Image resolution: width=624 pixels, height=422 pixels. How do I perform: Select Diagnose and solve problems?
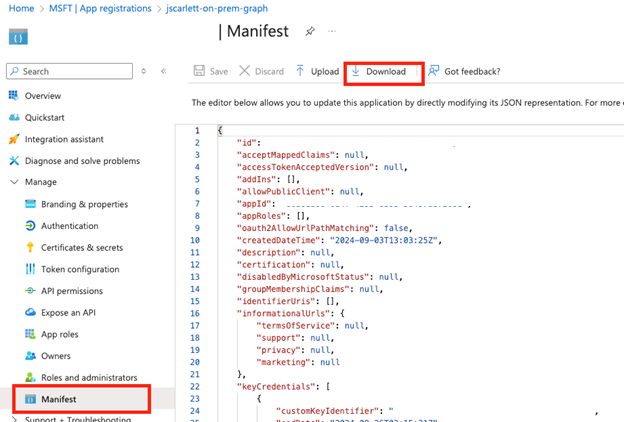click(x=81, y=161)
